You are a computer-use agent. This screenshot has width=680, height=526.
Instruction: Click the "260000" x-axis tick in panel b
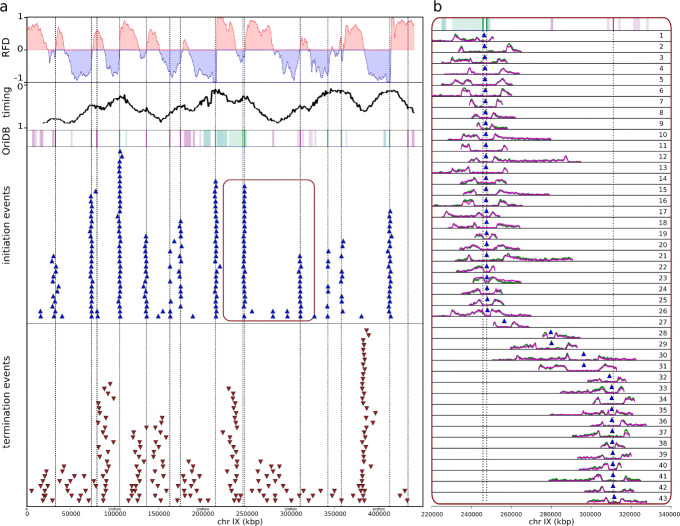coord(511,514)
